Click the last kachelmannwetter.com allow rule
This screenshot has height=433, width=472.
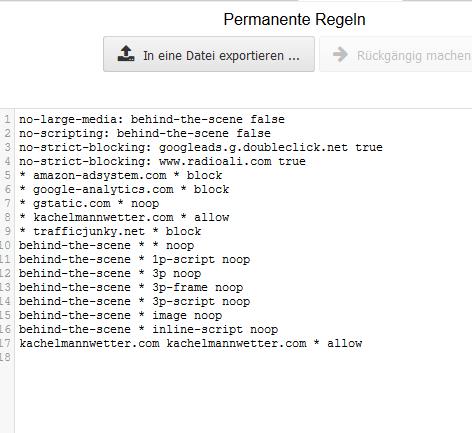[x=190, y=343]
